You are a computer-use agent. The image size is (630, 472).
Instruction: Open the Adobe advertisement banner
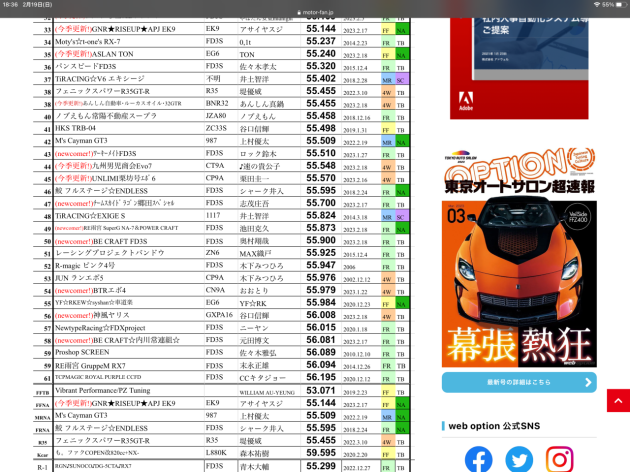tap(519, 68)
